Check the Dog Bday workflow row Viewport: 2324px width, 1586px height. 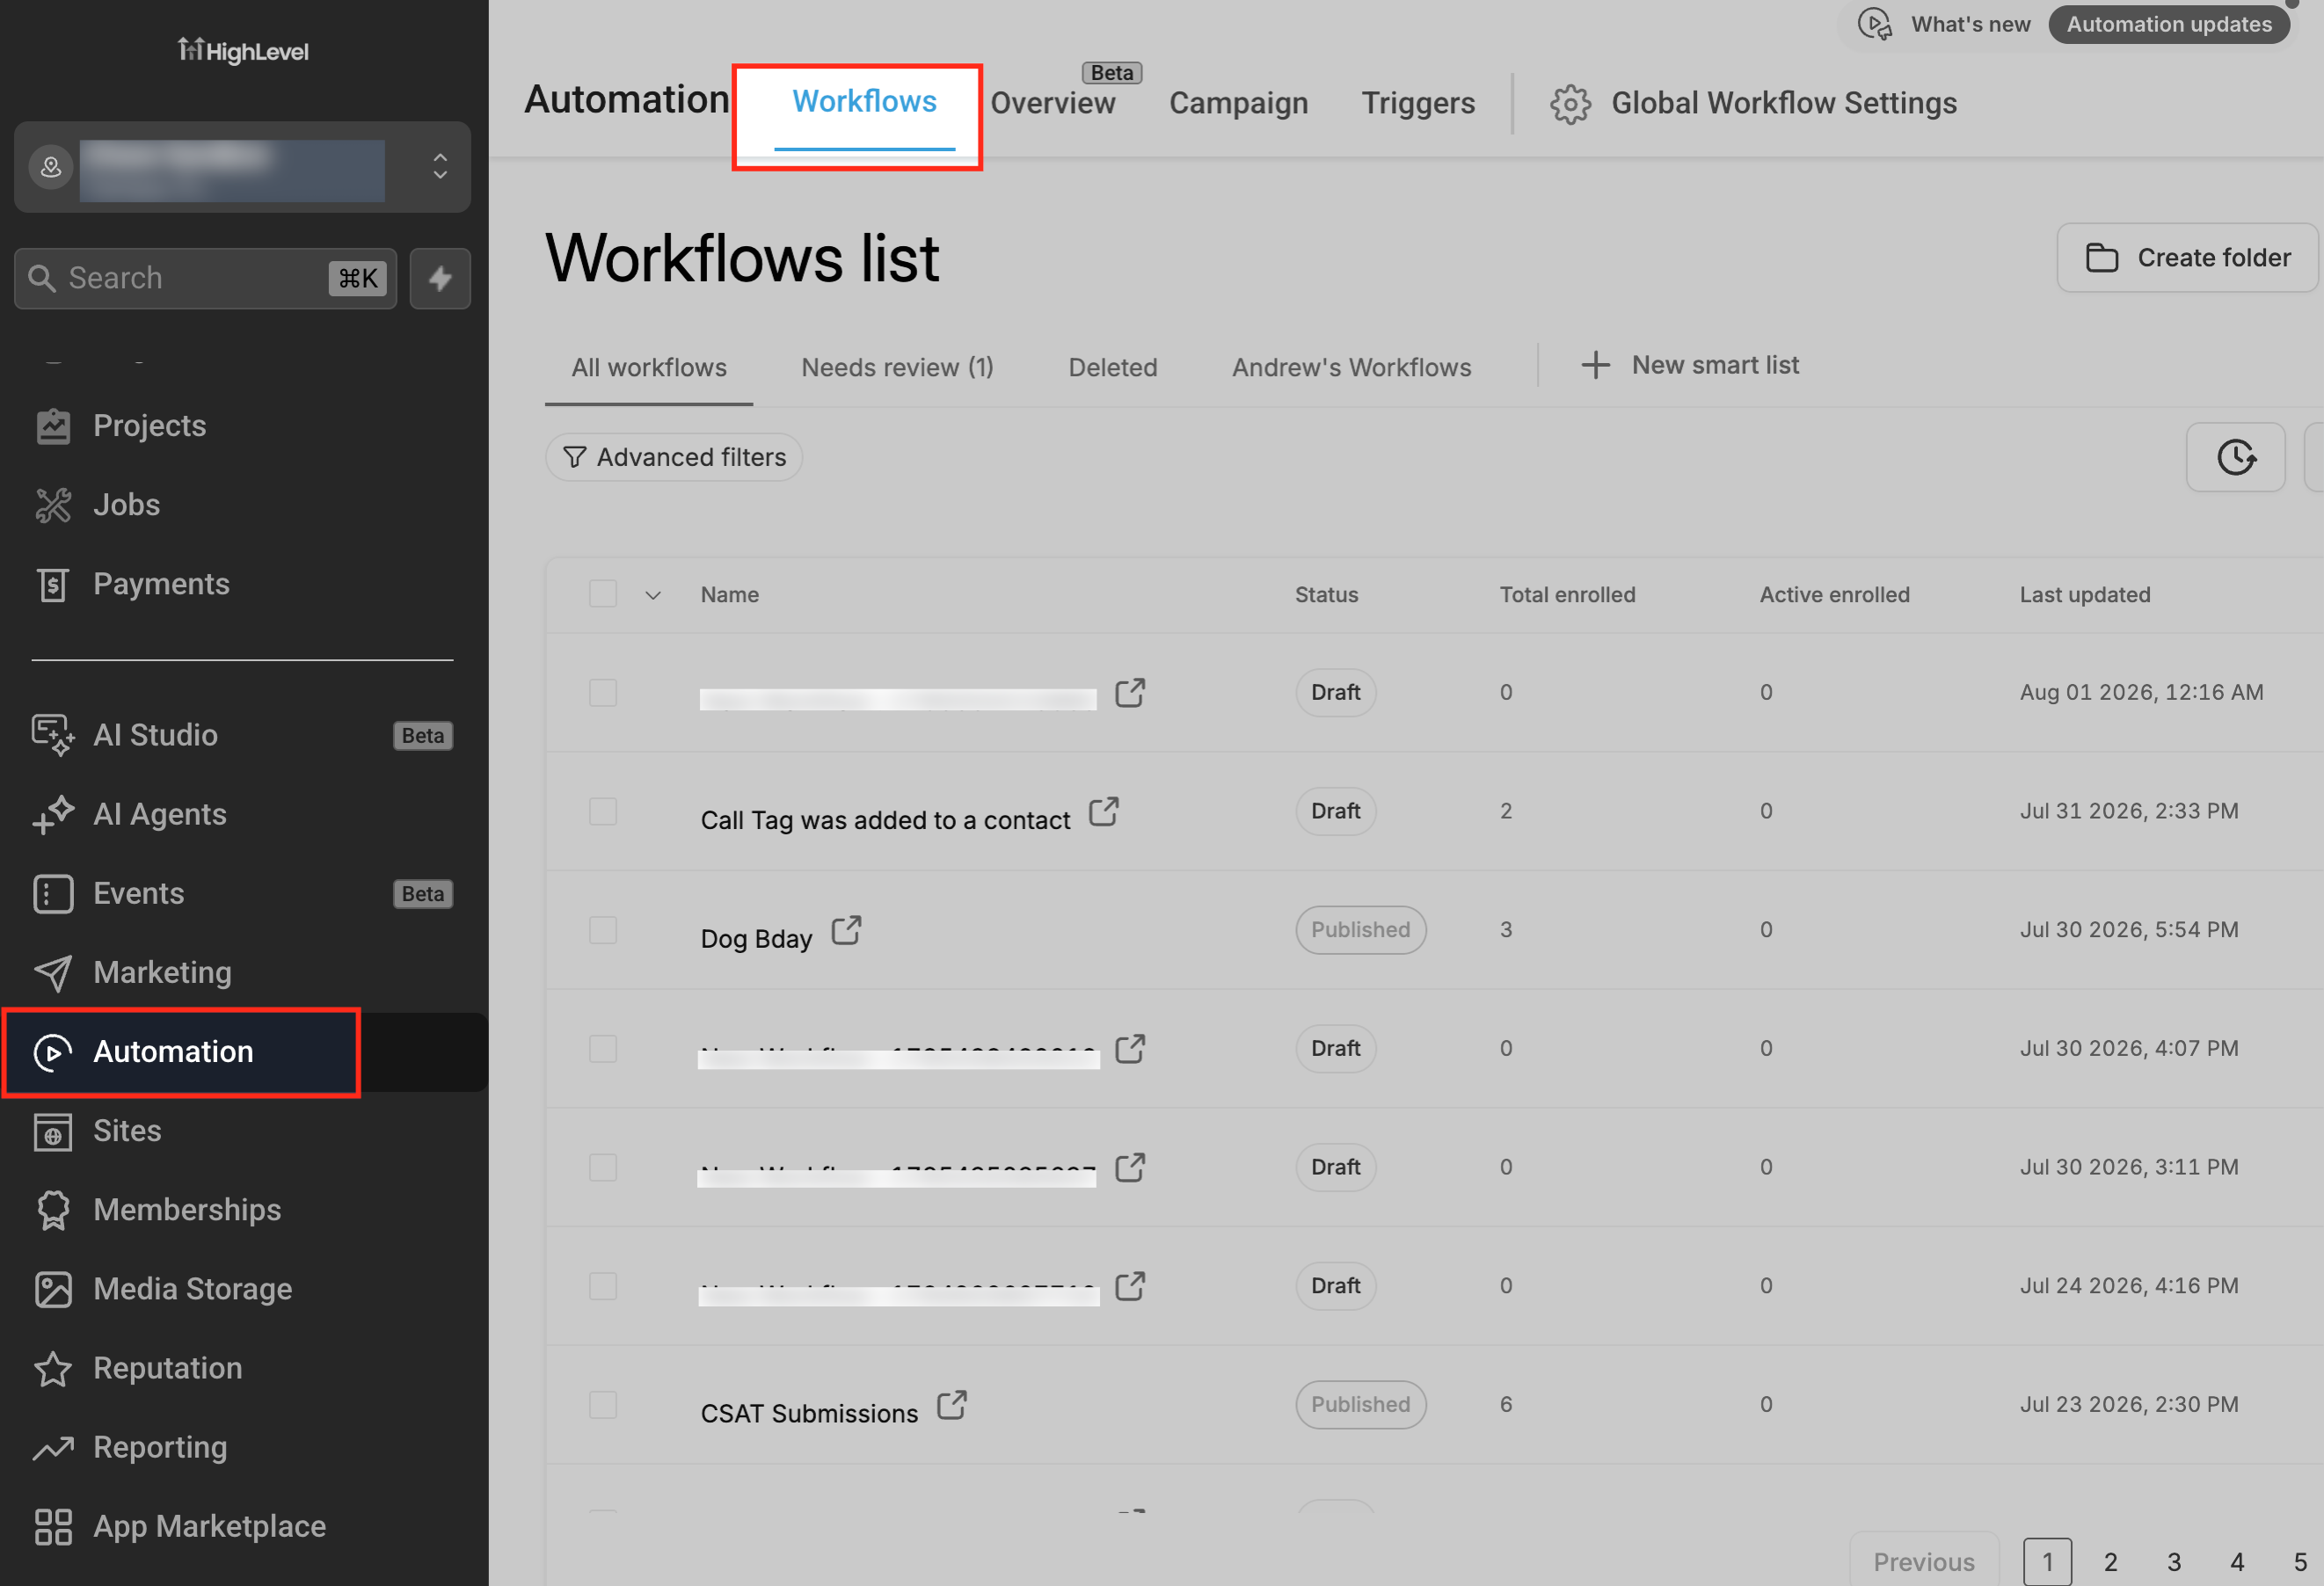pos(603,930)
